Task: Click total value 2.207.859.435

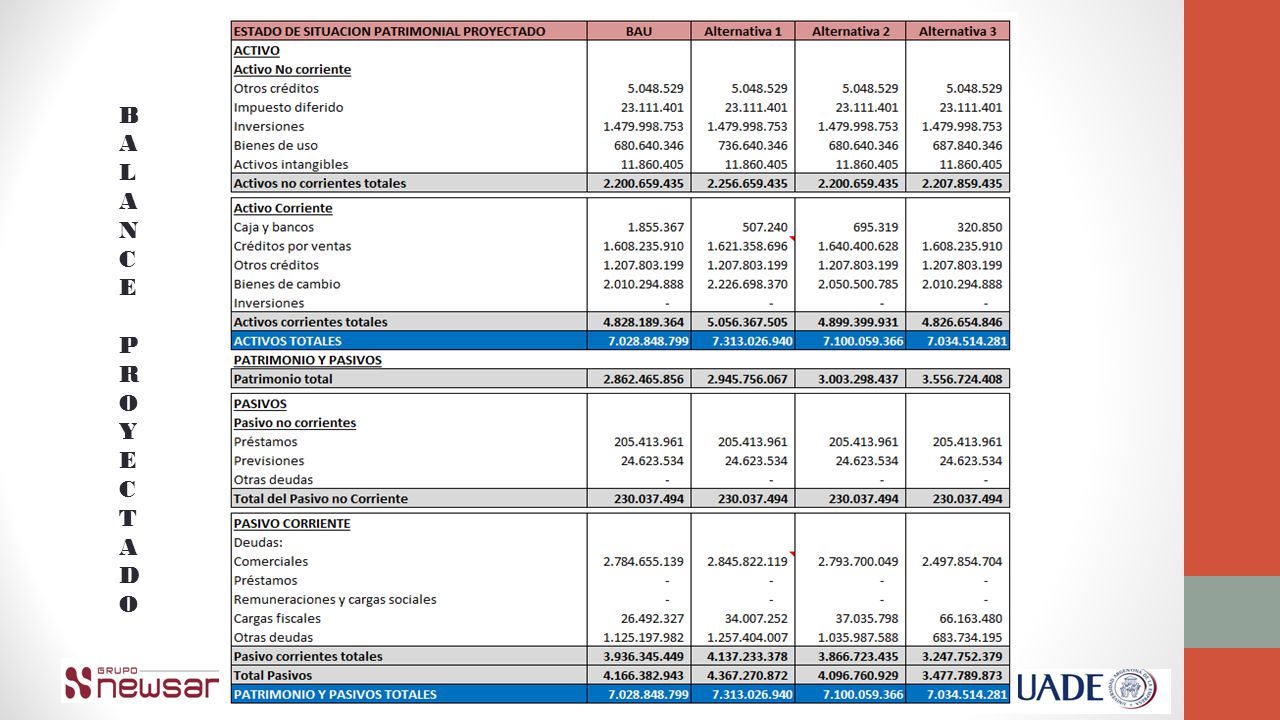Action: click(x=961, y=184)
